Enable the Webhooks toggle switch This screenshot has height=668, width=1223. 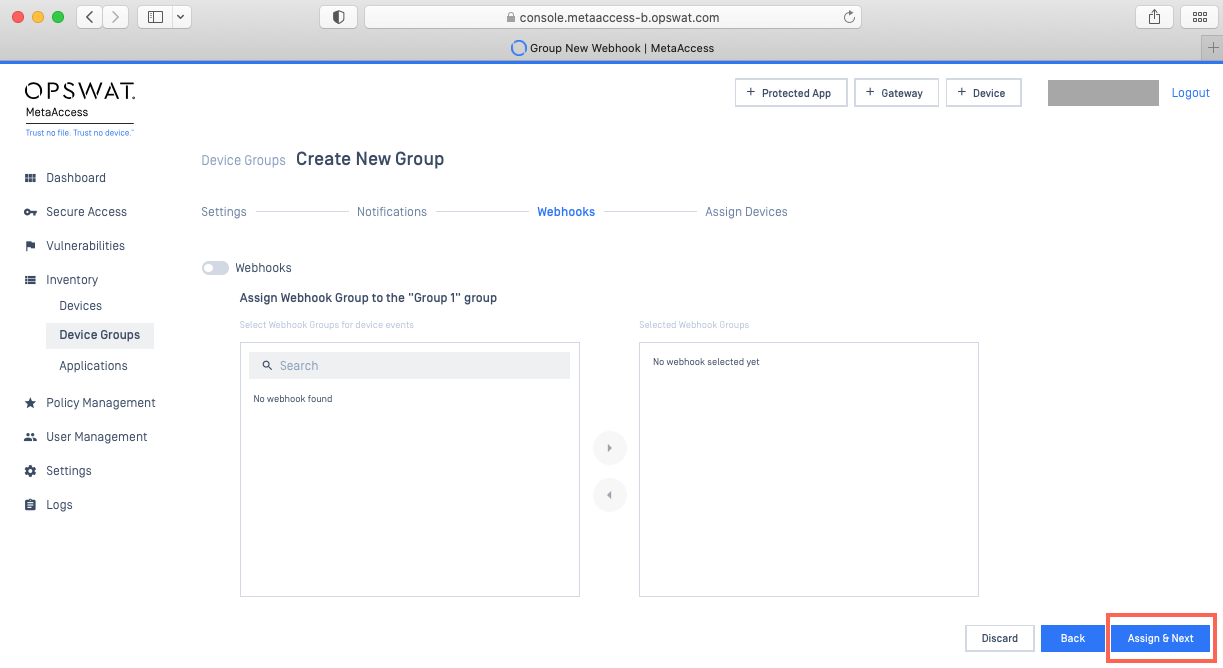(215, 268)
